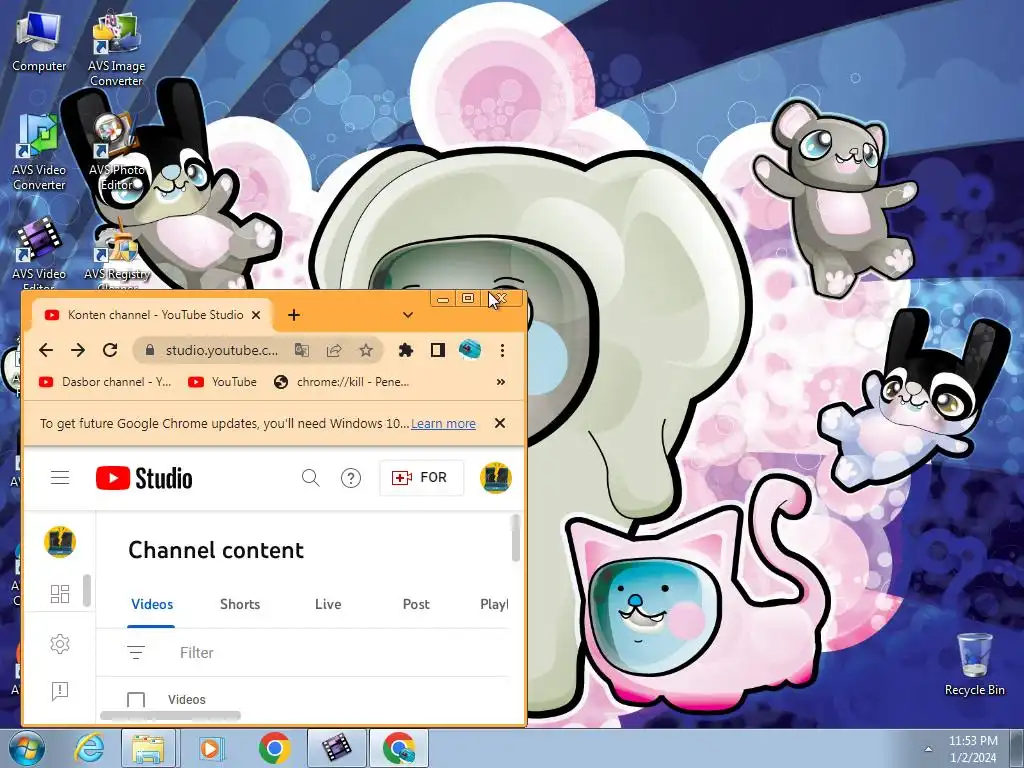Click the address bar URL field
The width and height of the screenshot is (1024, 768).
222,350
